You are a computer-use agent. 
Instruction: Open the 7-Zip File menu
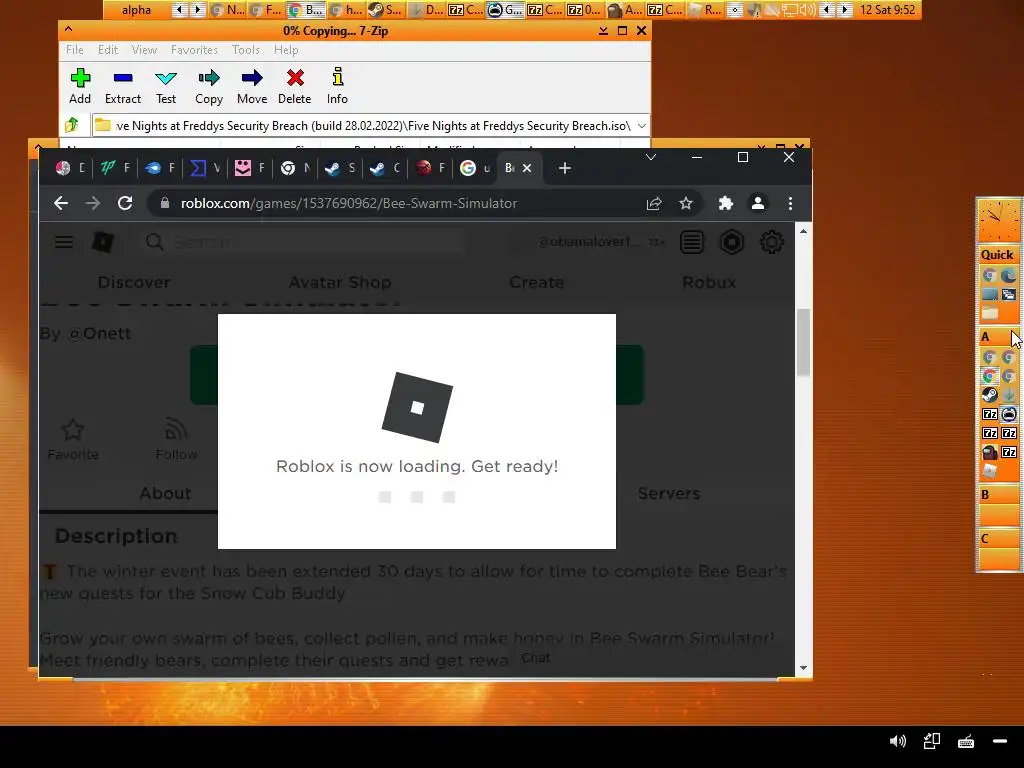(x=74, y=50)
